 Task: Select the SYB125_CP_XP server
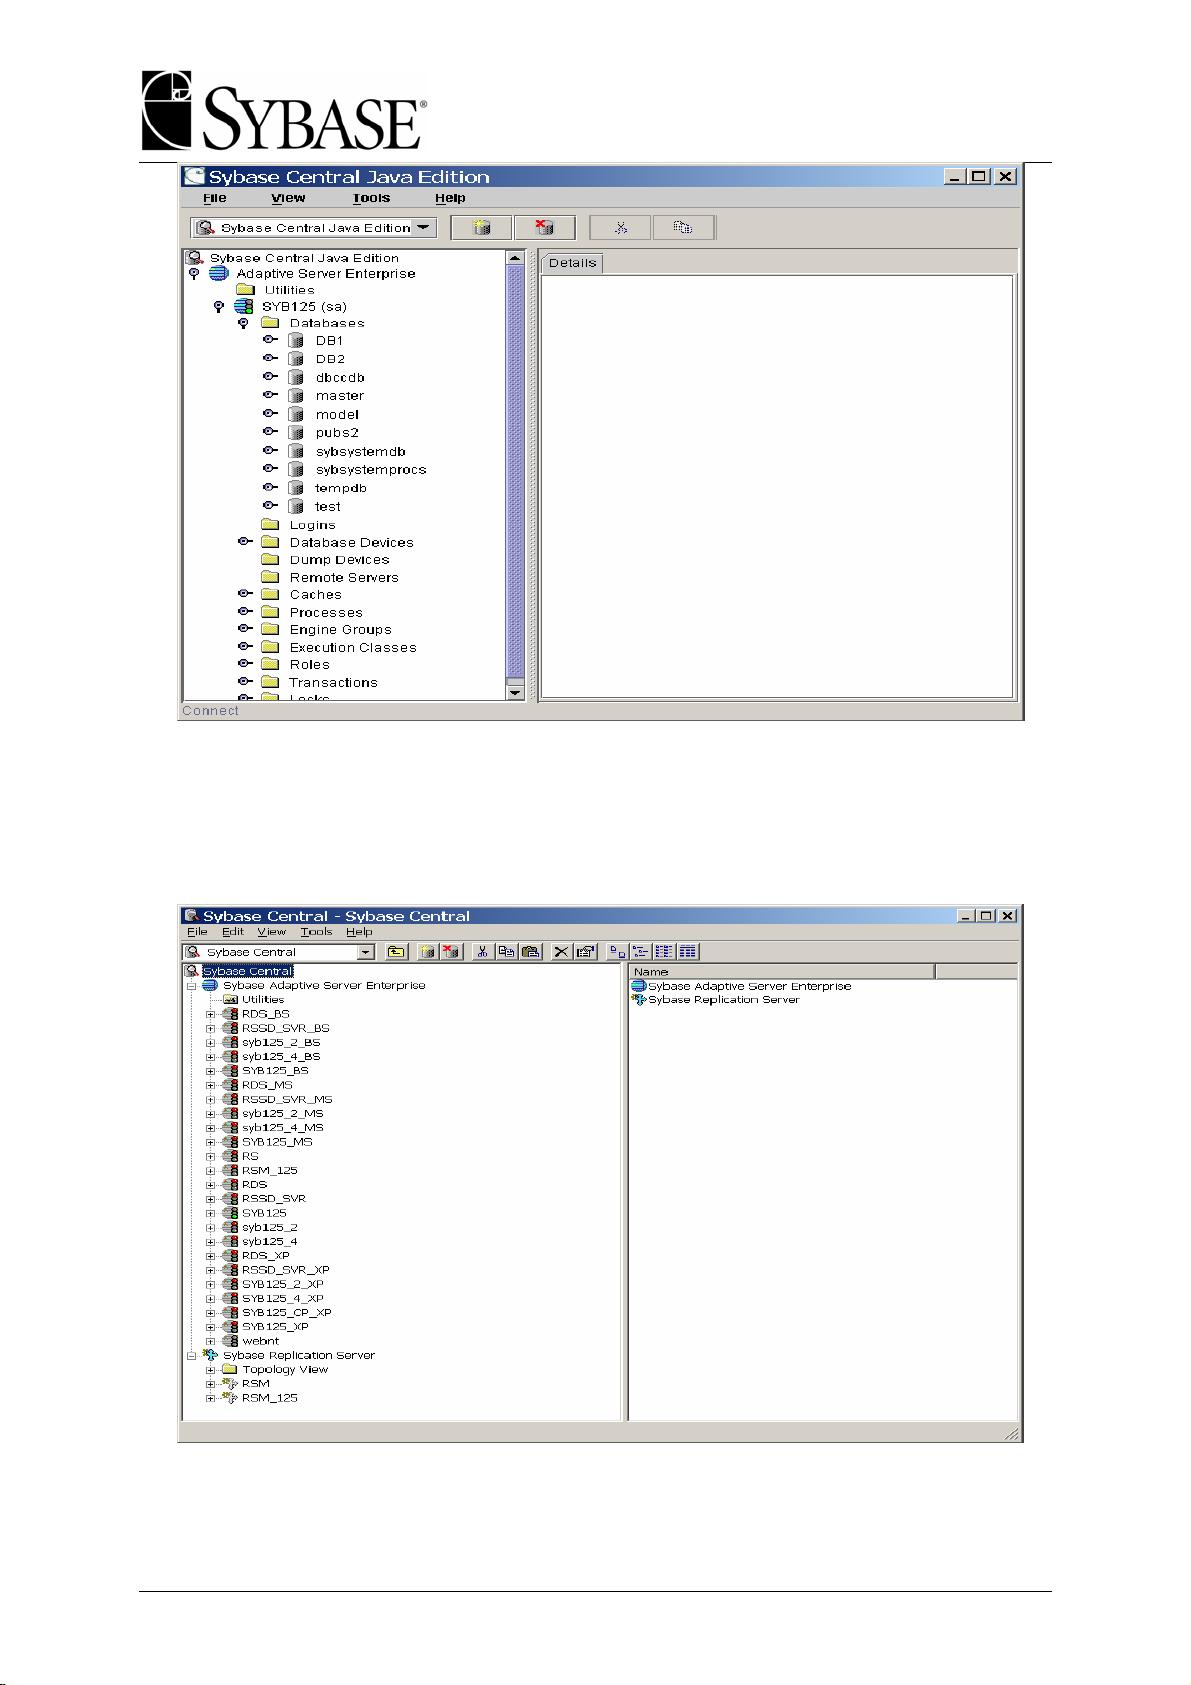coord(286,1312)
